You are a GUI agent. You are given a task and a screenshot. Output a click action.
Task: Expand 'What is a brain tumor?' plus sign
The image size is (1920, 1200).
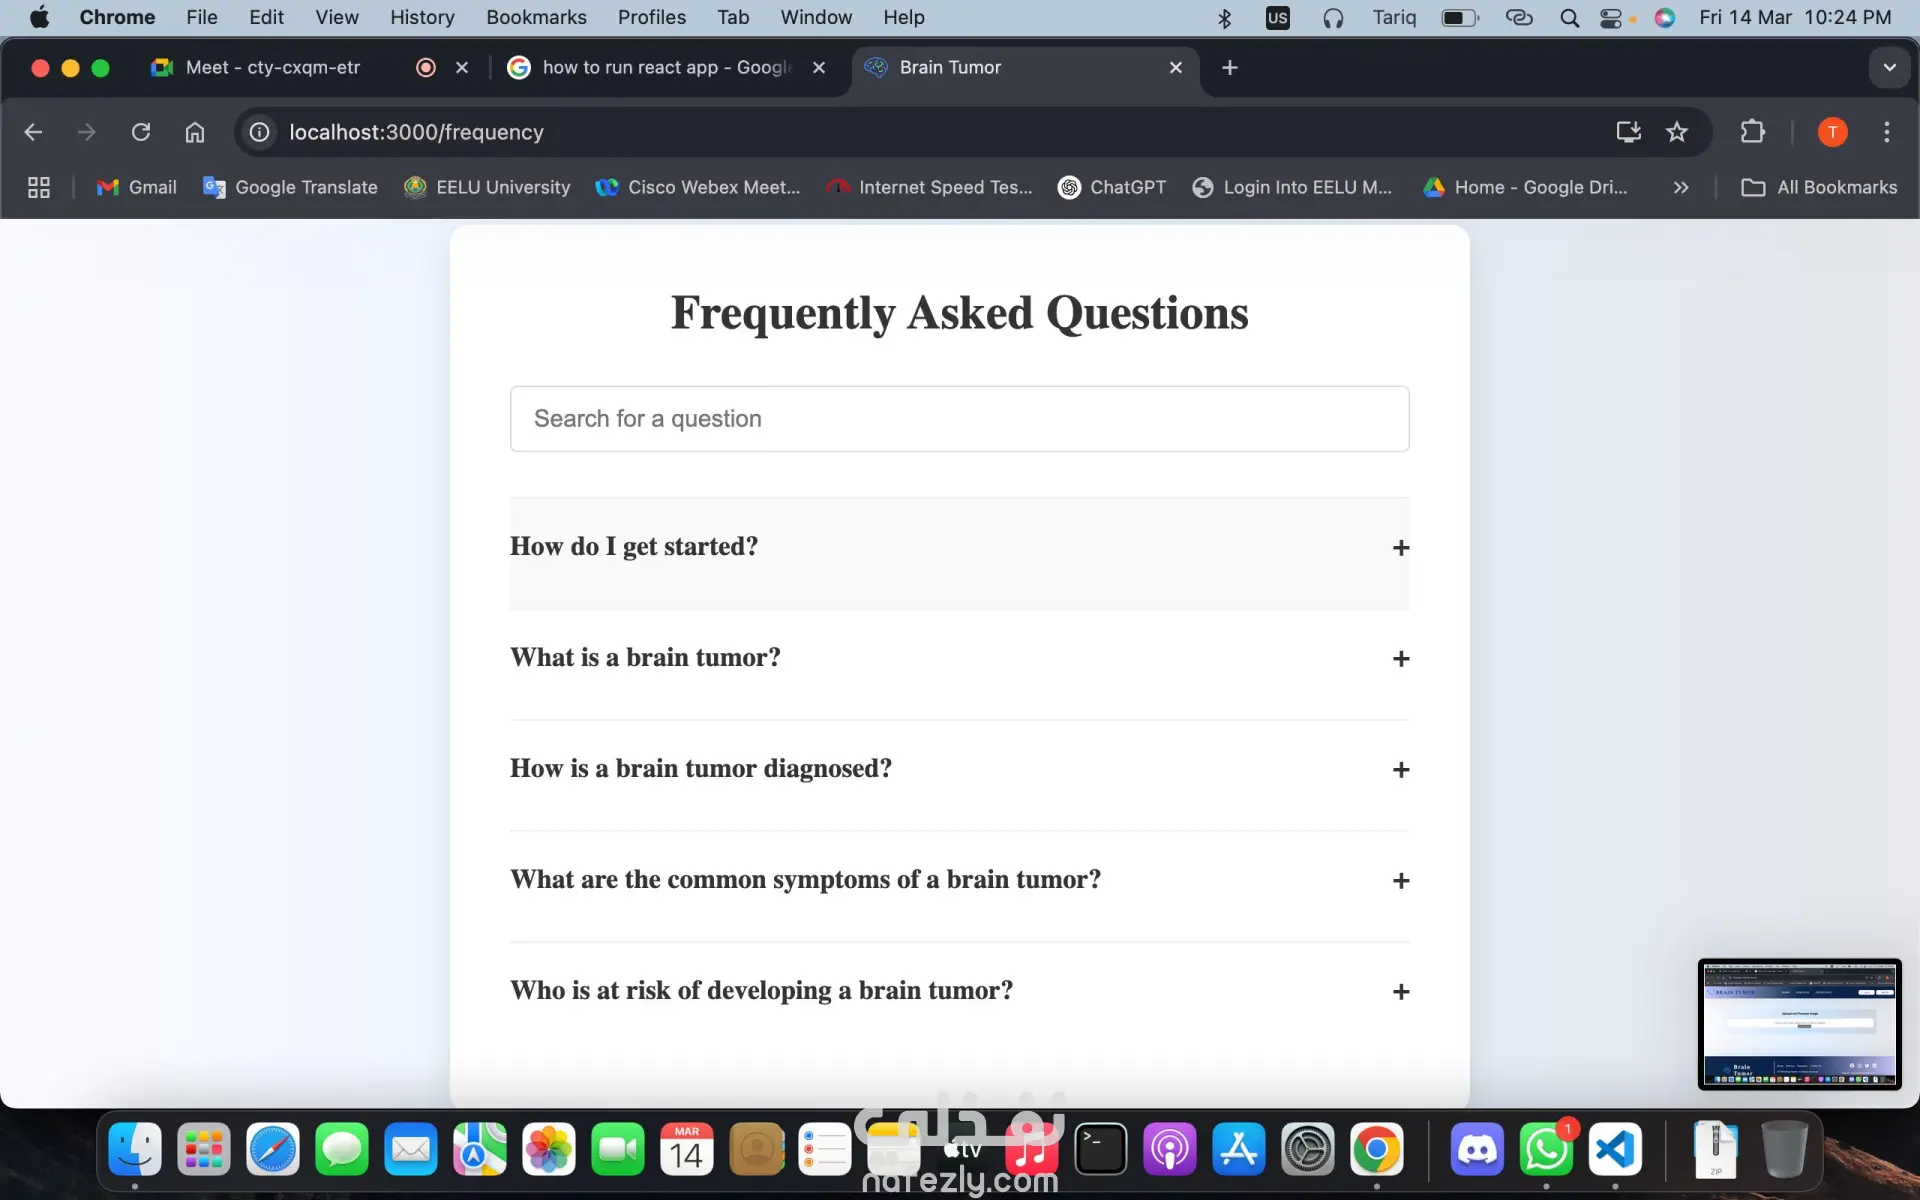(1400, 659)
